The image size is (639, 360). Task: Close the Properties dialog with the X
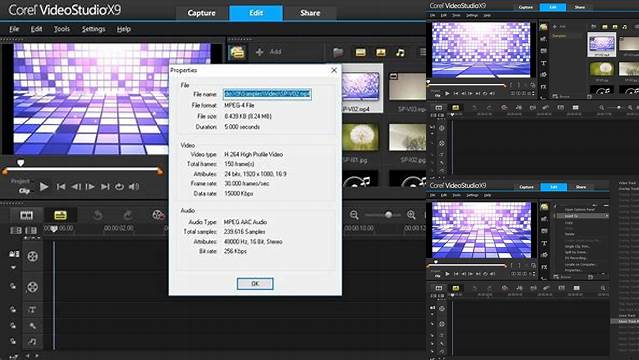tap(334, 70)
